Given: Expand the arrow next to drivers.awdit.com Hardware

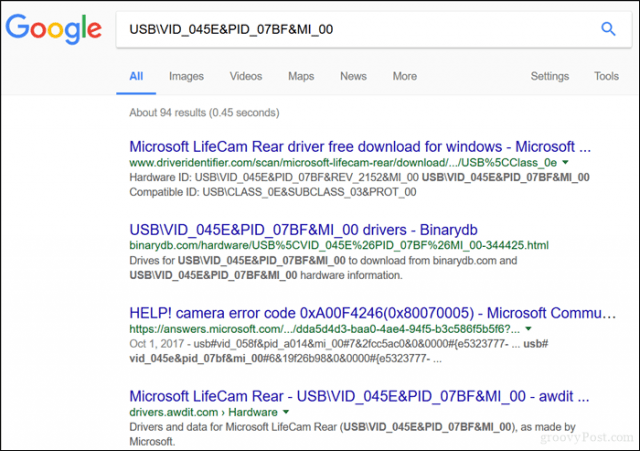Looking at the screenshot, I should click(x=286, y=412).
